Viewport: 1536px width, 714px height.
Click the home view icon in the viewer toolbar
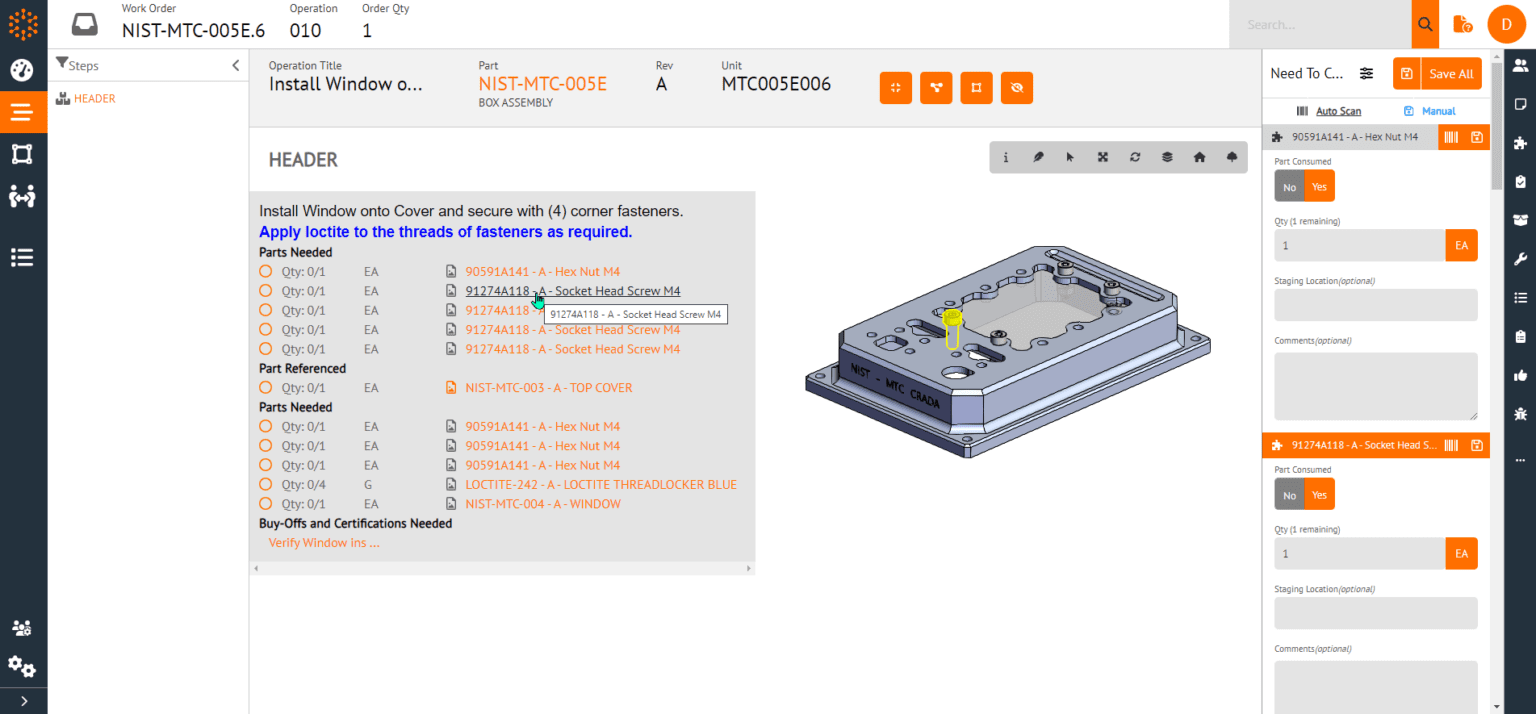pos(1199,157)
